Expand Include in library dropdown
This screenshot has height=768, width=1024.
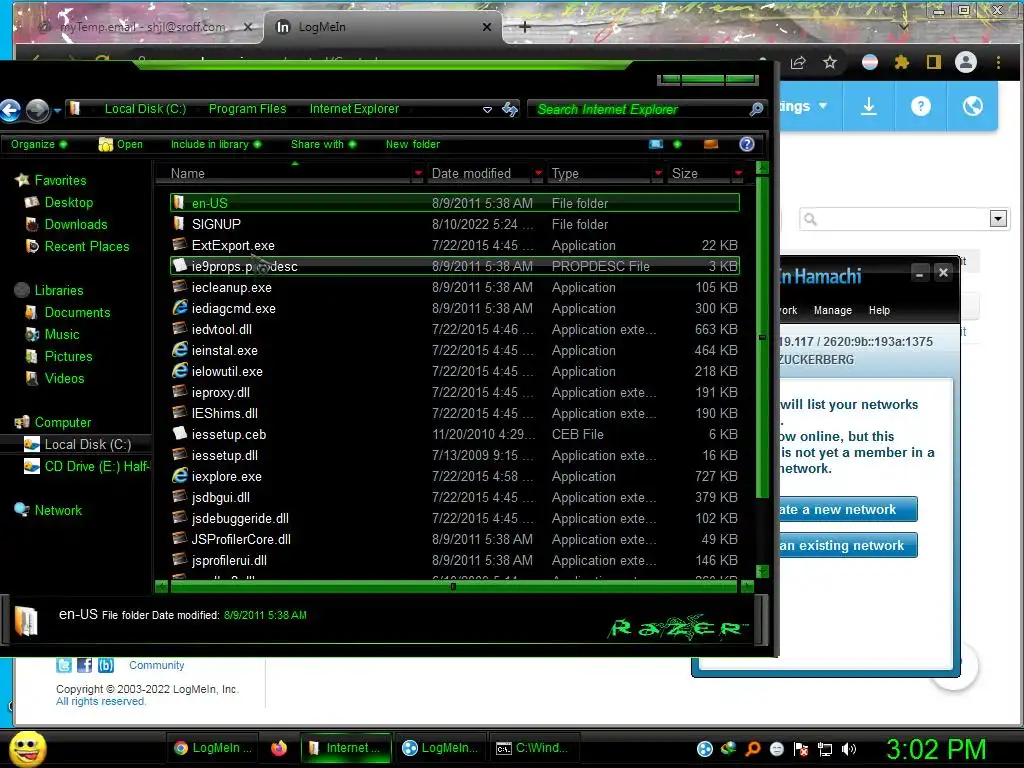pos(216,144)
